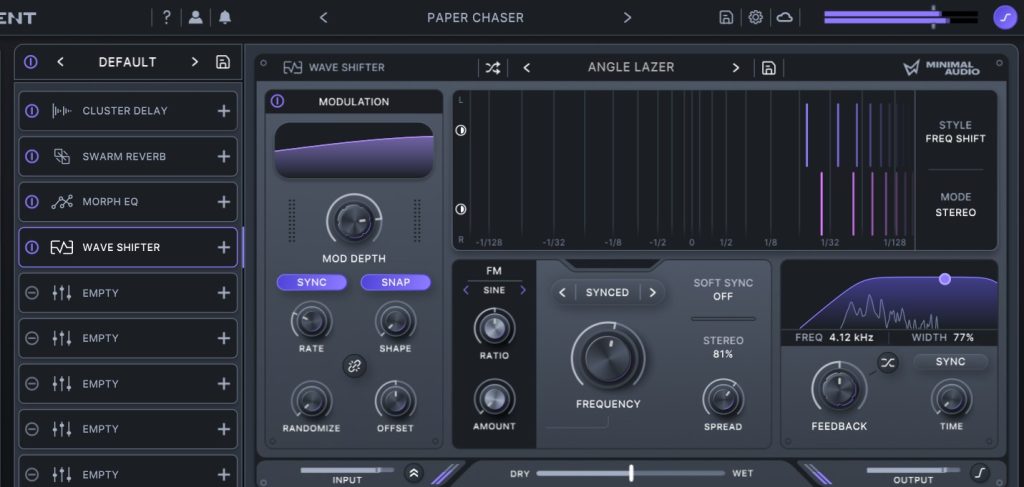Switch to previous FM waveform from Sine
The height and width of the screenshot is (487, 1024).
466,291
